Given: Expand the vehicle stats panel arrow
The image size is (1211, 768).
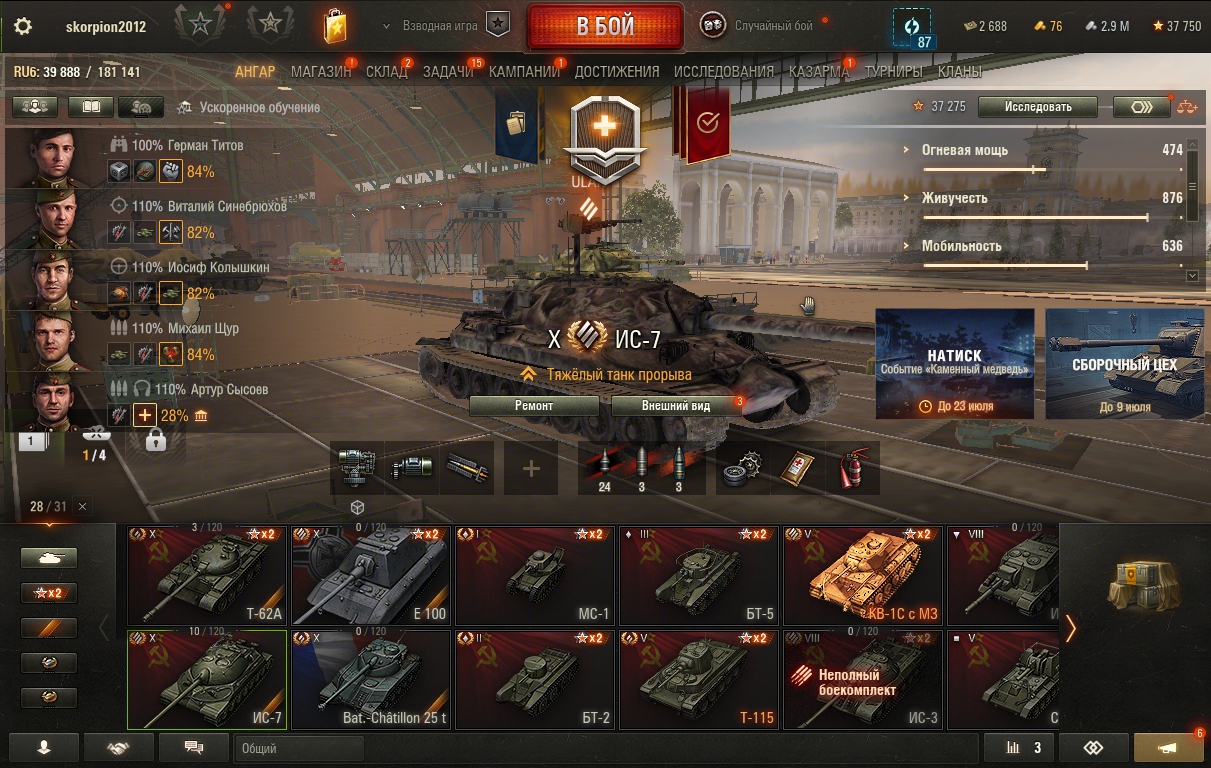Looking at the screenshot, I should pos(1191,275).
